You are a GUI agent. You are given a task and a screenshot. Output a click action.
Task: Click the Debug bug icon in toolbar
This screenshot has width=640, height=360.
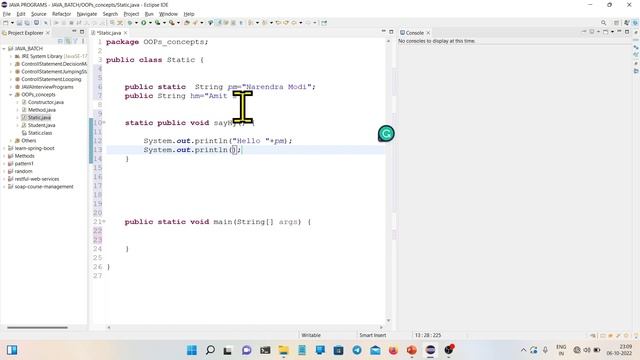click(x=130, y=23)
